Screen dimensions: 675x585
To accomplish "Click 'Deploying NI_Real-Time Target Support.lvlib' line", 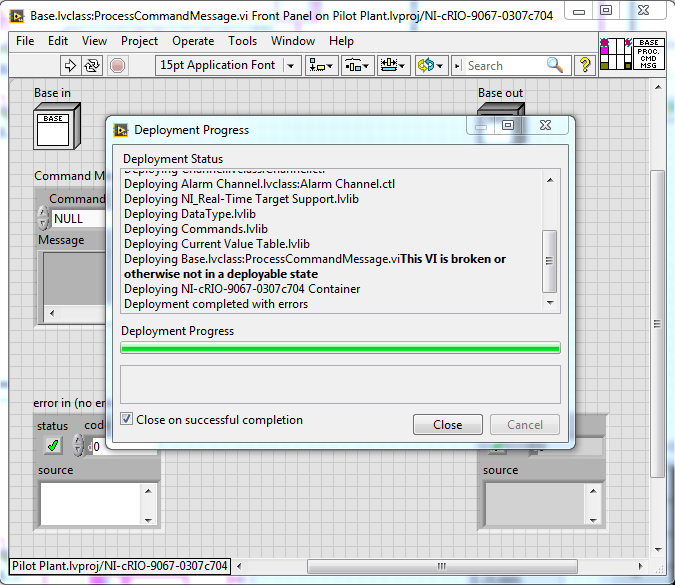I will point(241,198).
